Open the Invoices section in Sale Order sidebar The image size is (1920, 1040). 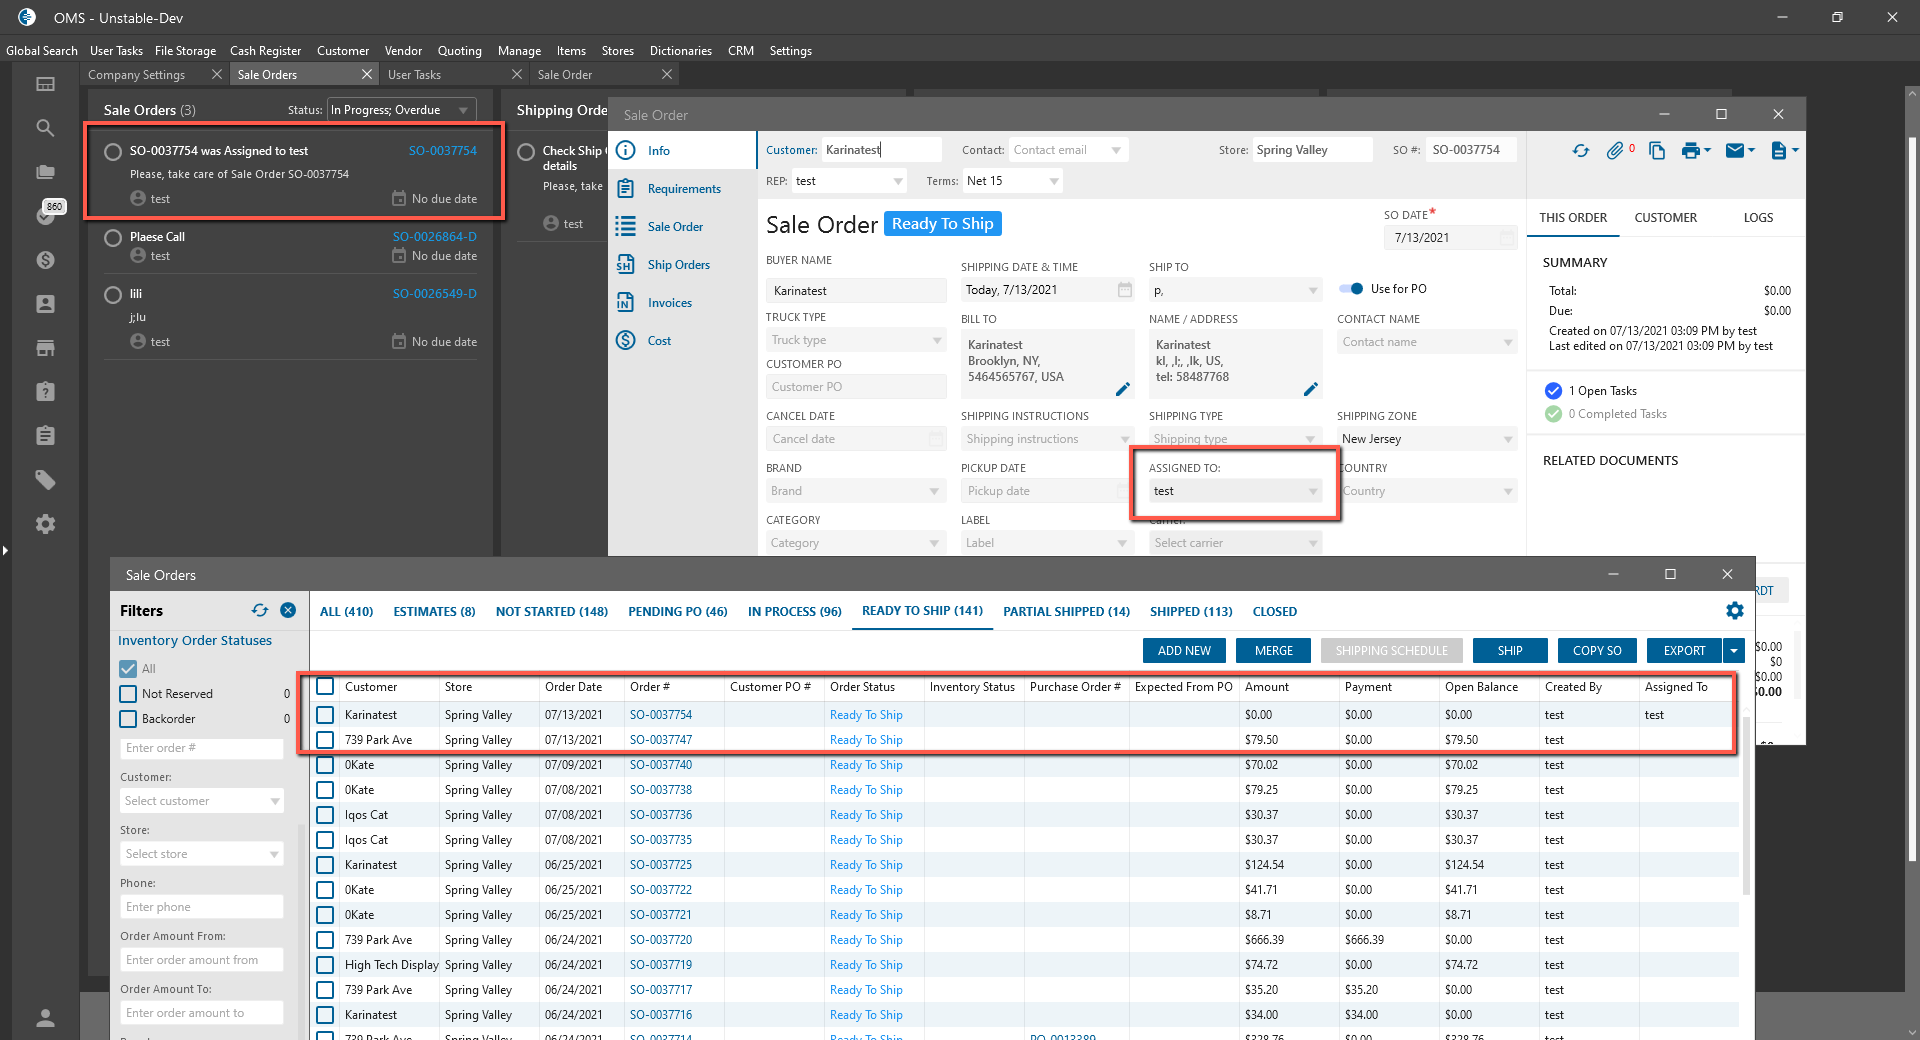pyautogui.click(x=669, y=303)
